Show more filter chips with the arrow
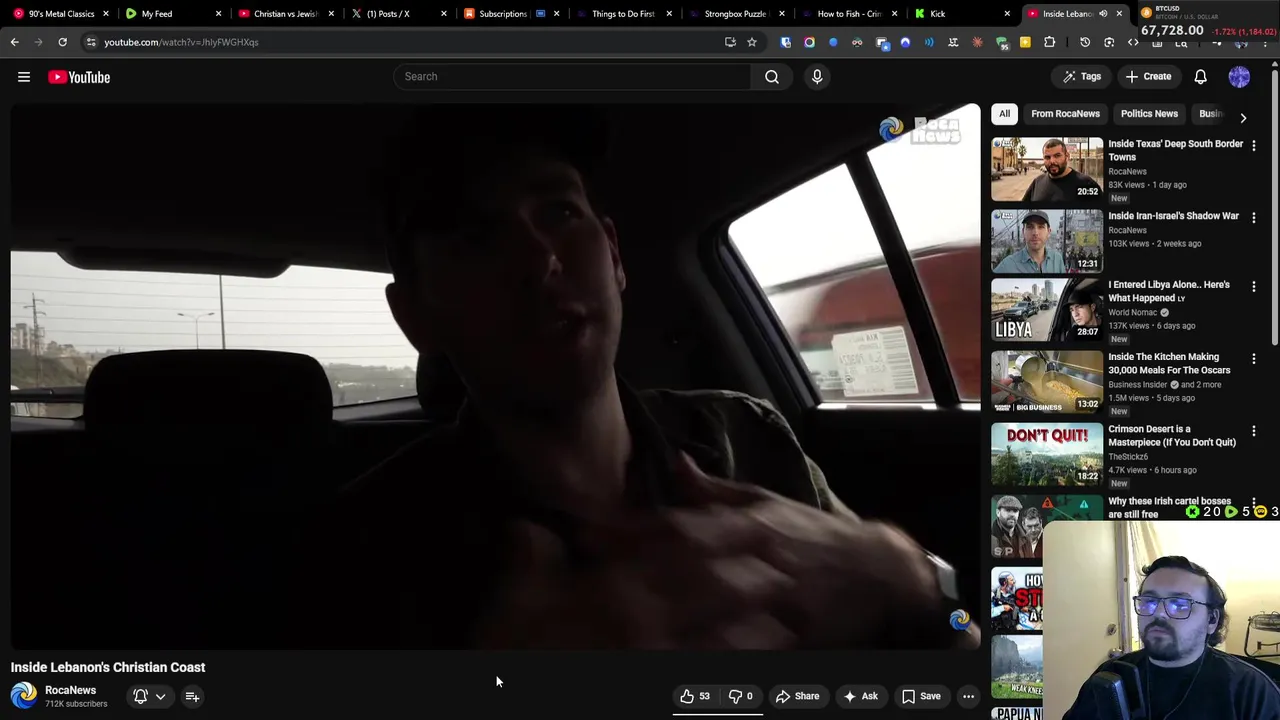1280x720 pixels. (x=1243, y=117)
